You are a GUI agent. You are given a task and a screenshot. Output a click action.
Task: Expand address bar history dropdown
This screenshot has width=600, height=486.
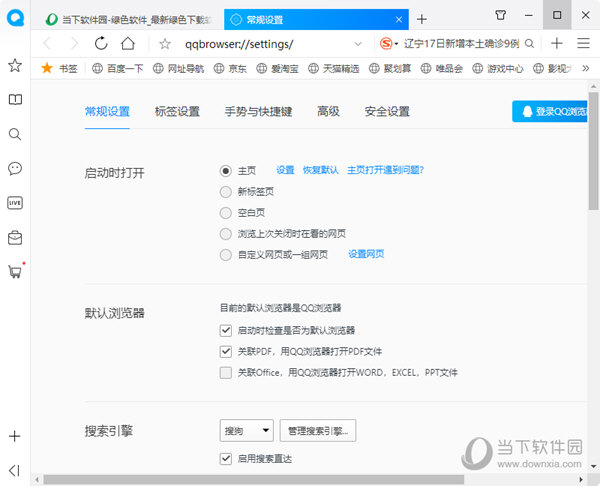pos(358,44)
